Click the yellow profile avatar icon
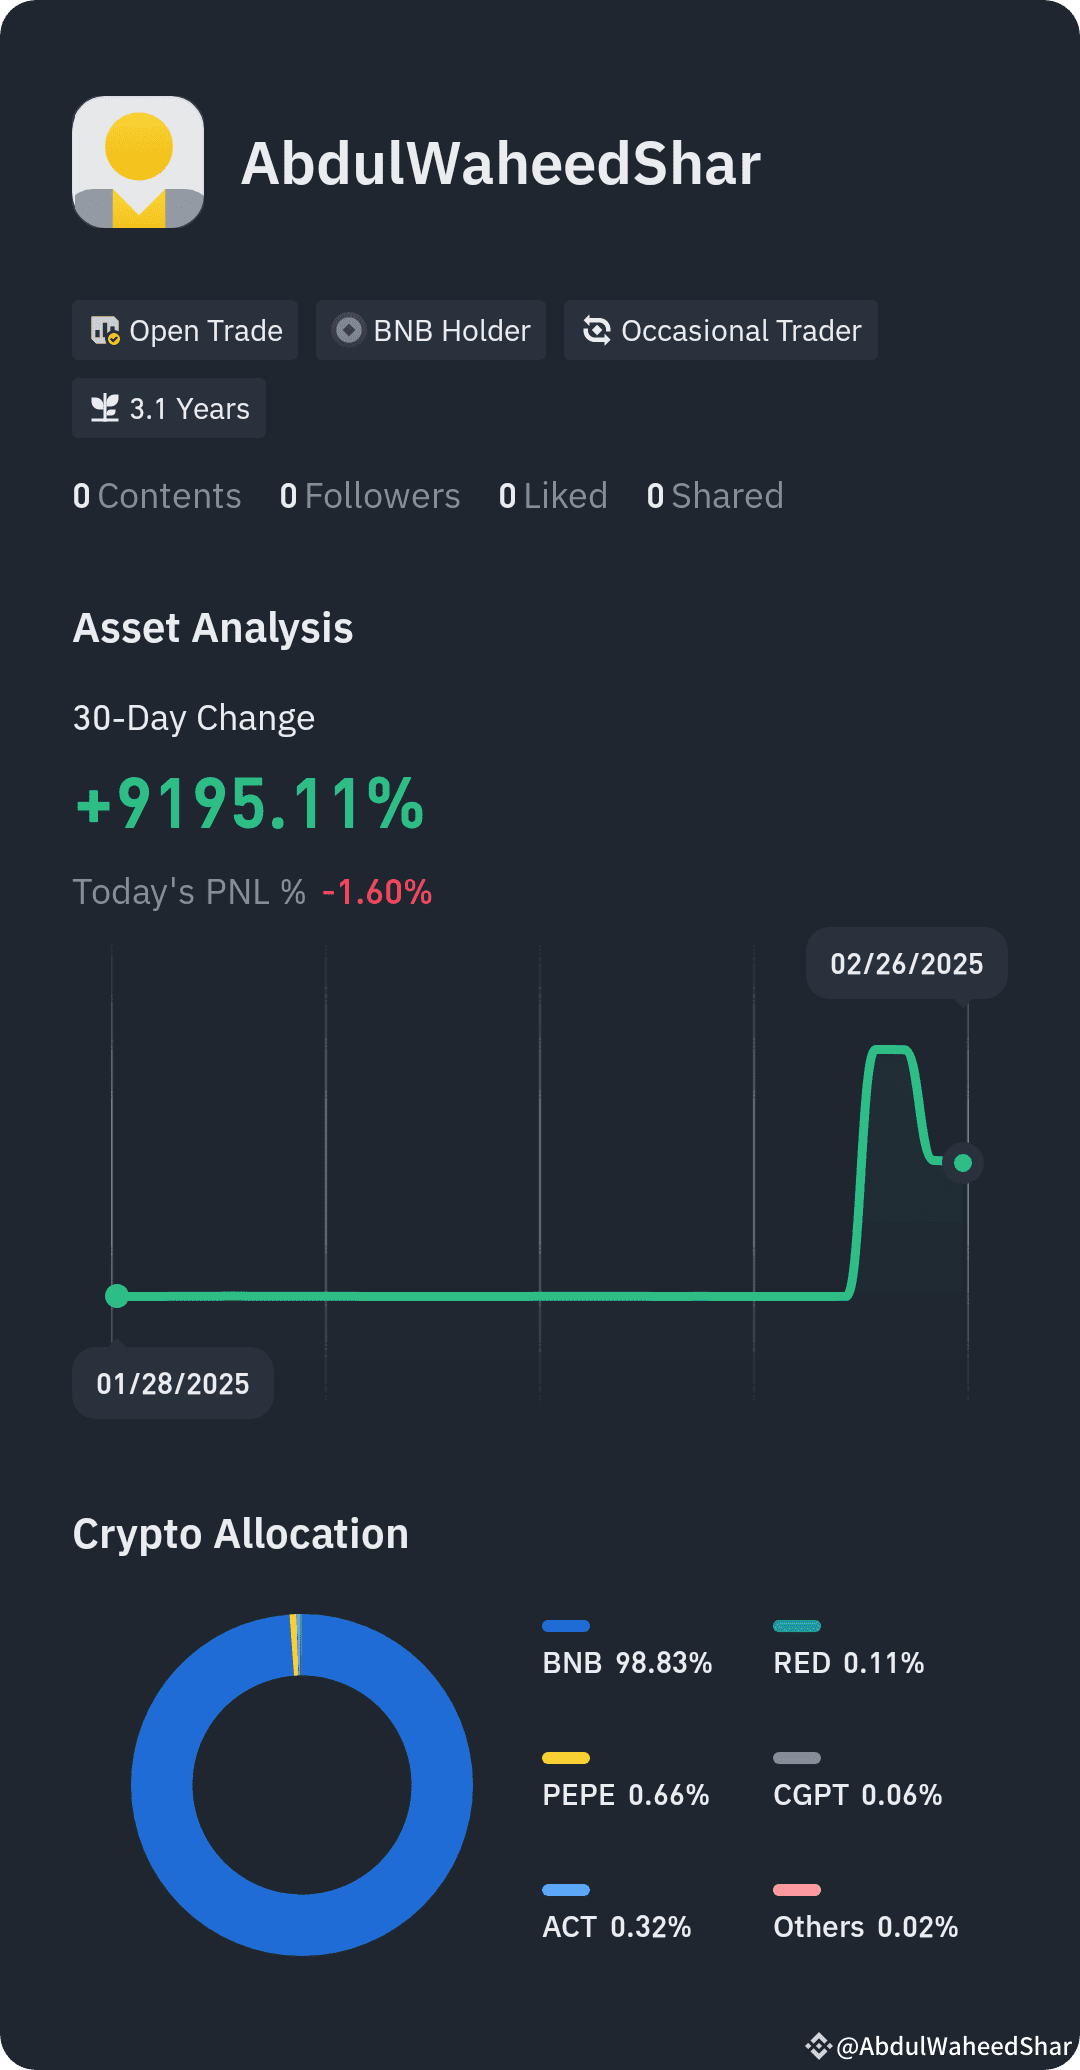This screenshot has height=2070, width=1080. (x=138, y=162)
